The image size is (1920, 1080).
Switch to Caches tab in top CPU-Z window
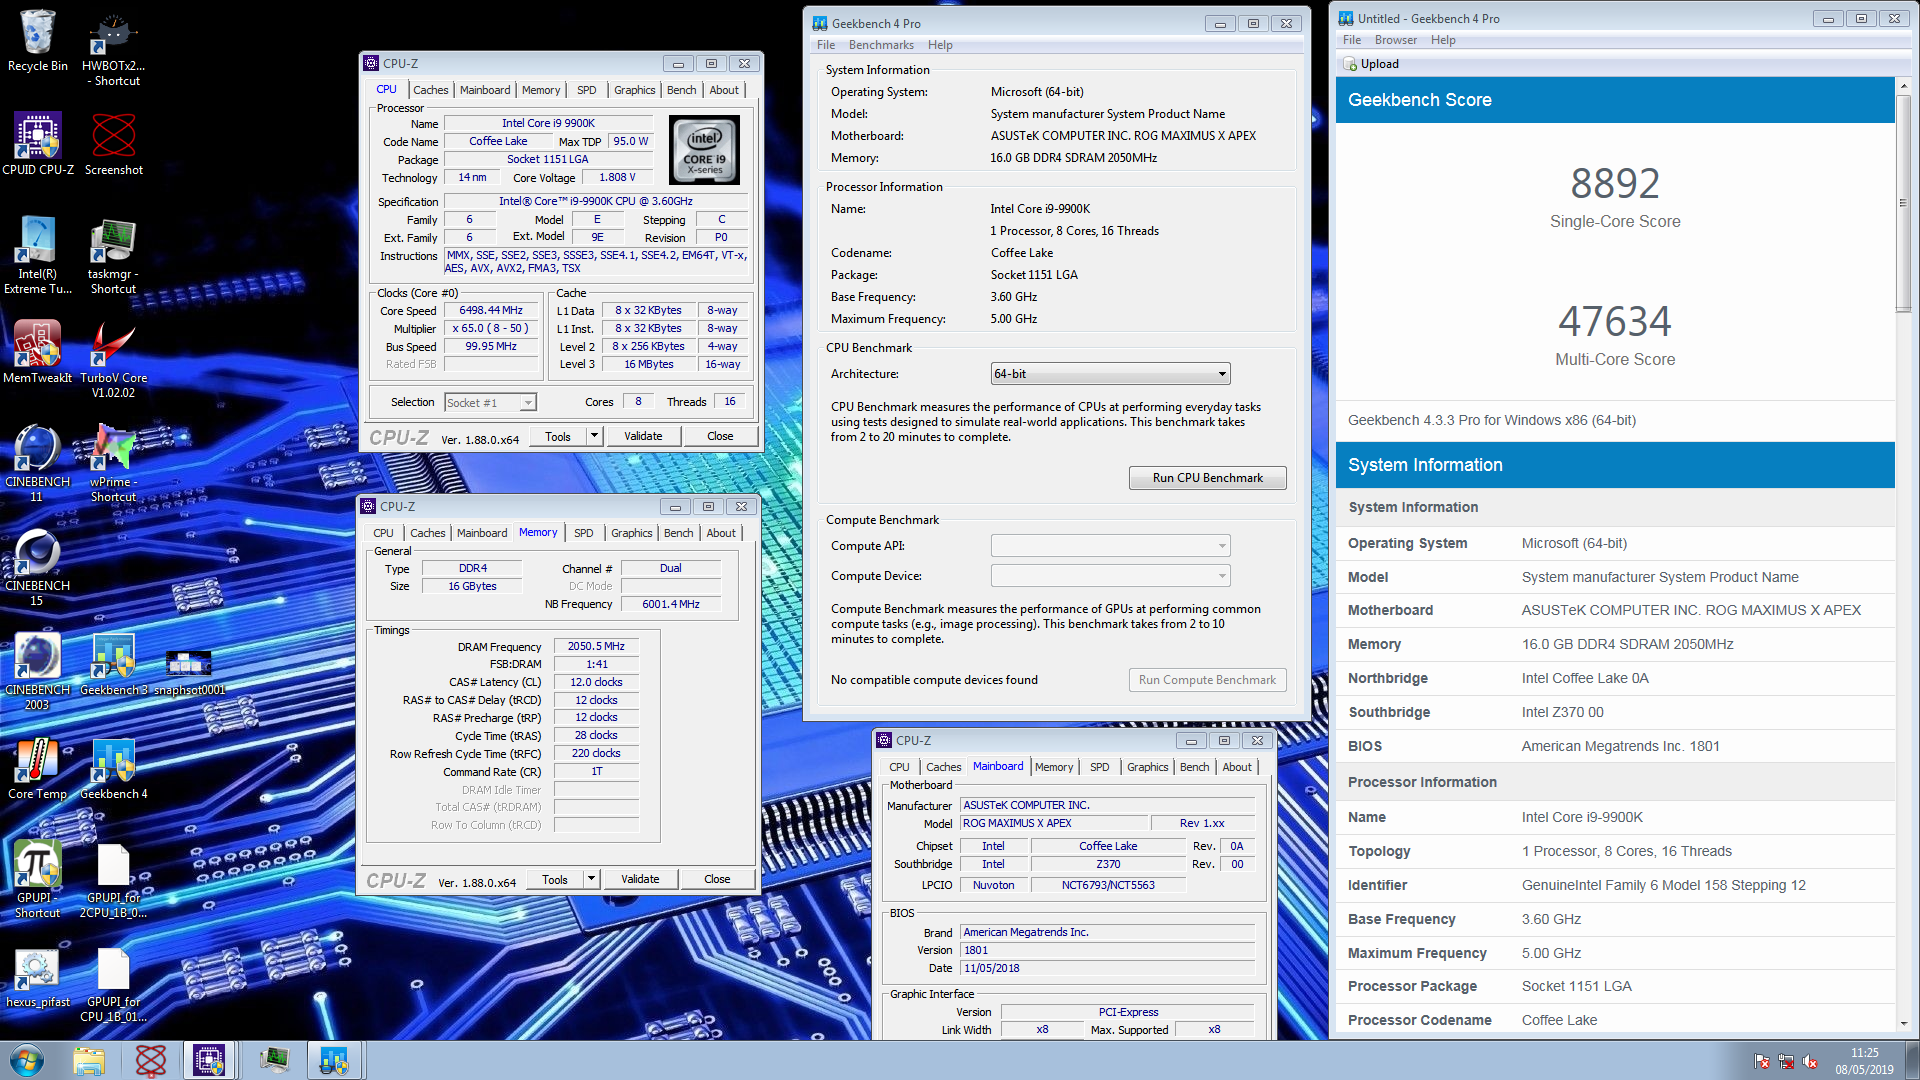point(430,90)
